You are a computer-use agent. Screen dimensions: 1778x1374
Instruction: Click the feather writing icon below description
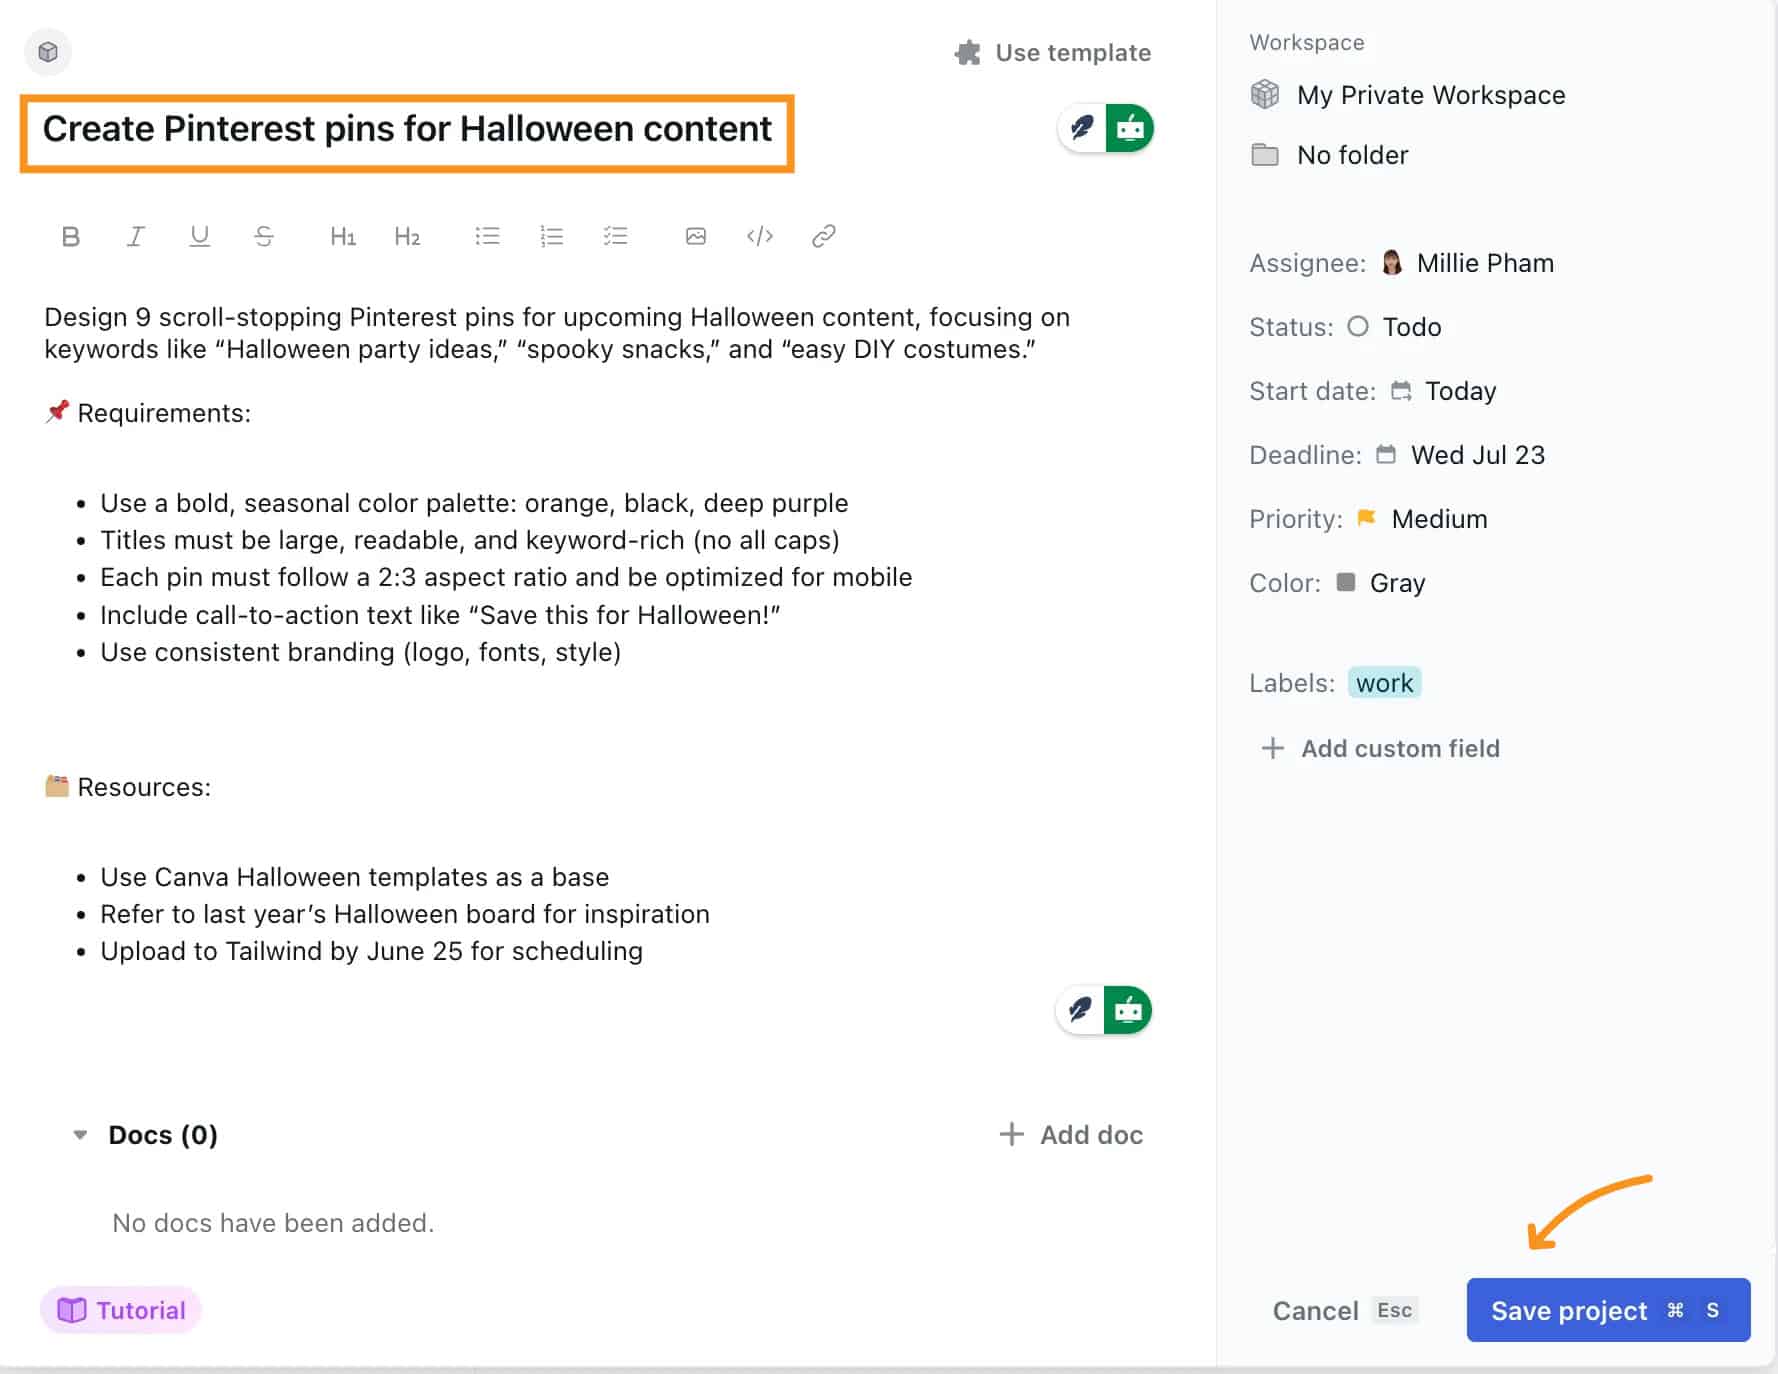coord(1080,1010)
